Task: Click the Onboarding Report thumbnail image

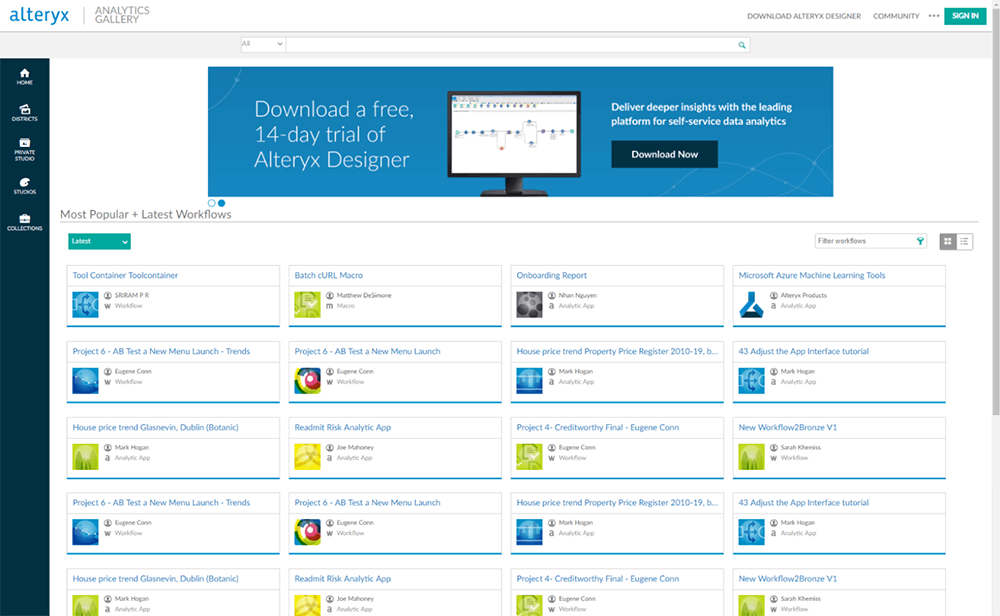Action: click(x=529, y=302)
